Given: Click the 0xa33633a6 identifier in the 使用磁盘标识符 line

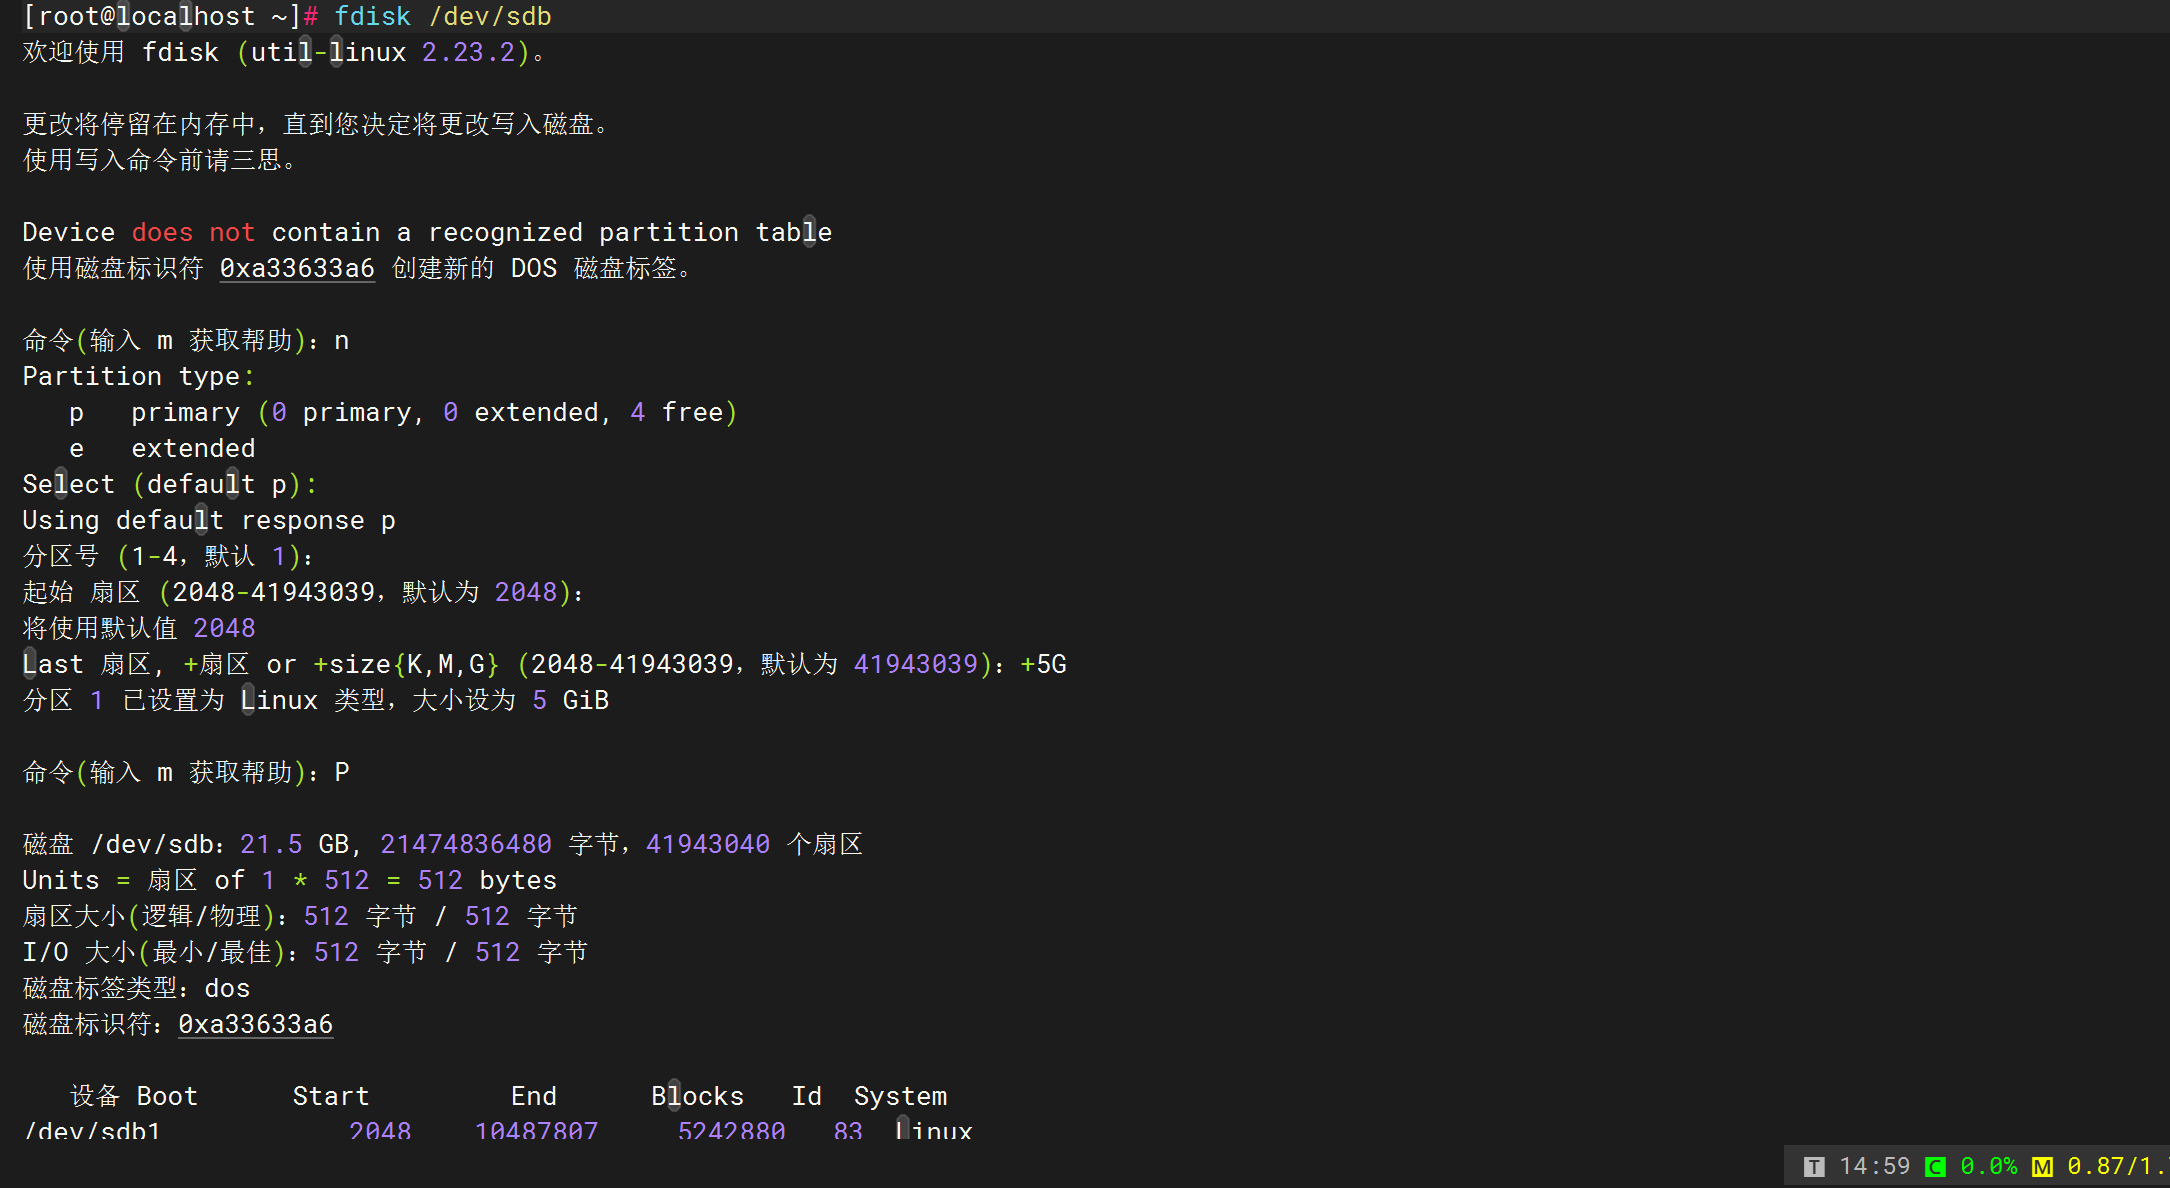Looking at the screenshot, I should pos(297,268).
